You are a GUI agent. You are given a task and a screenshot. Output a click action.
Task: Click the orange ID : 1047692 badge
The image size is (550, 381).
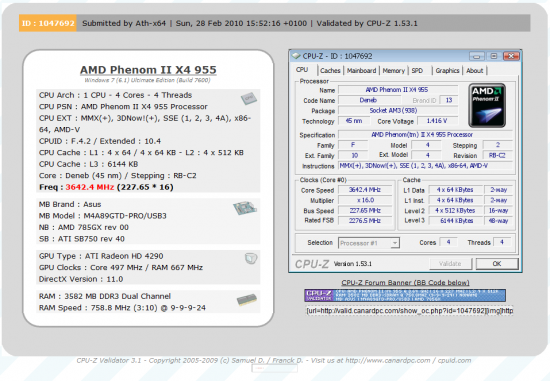(x=48, y=23)
